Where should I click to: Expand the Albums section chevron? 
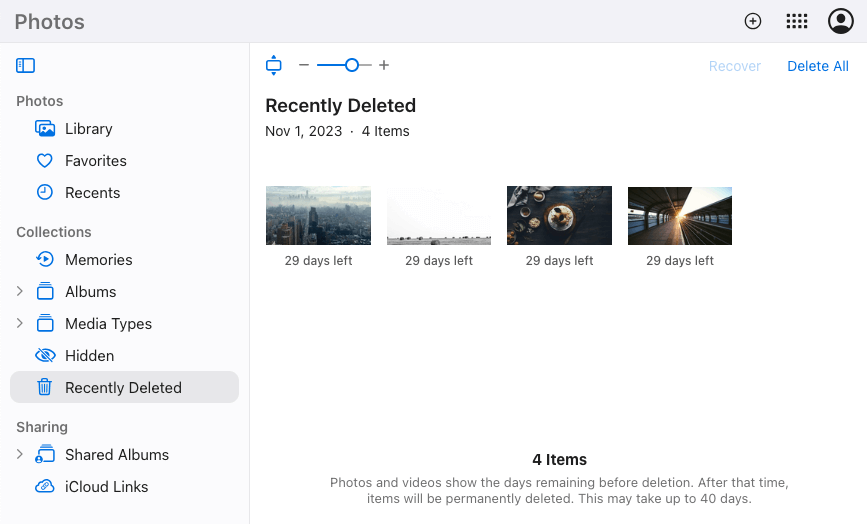[x=20, y=291]
